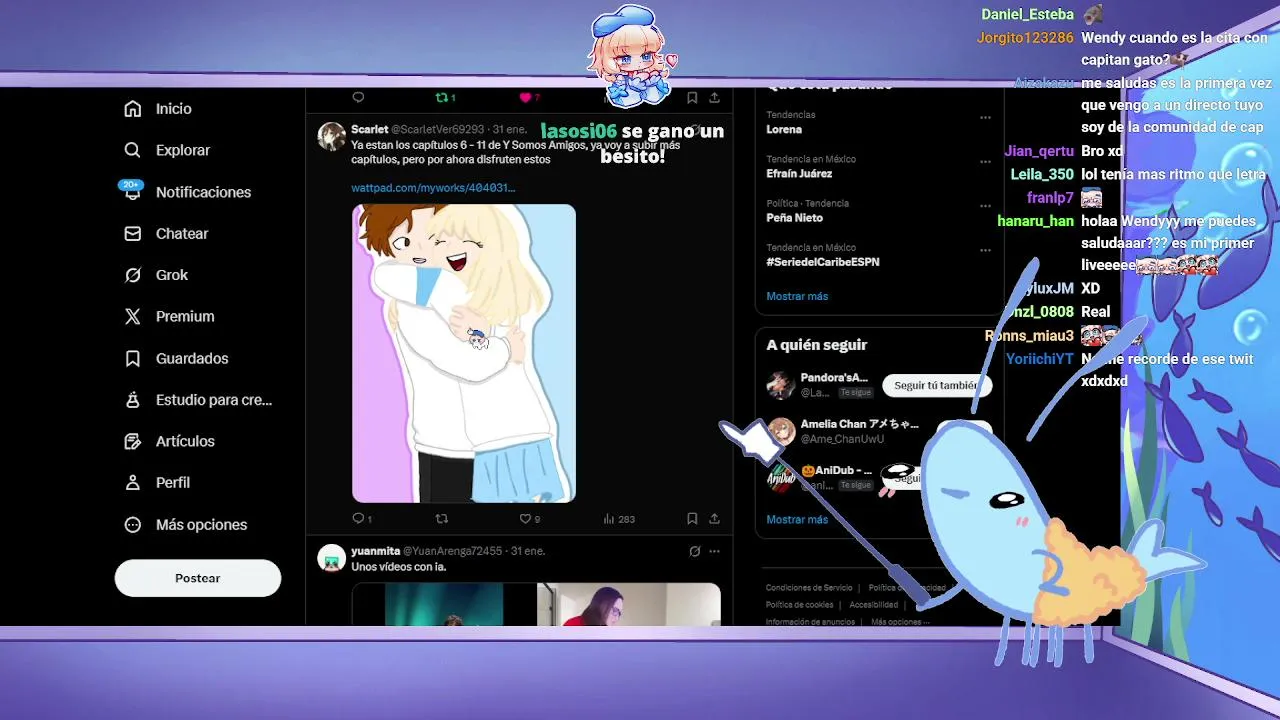Click the Postear button

click(198, 578)
